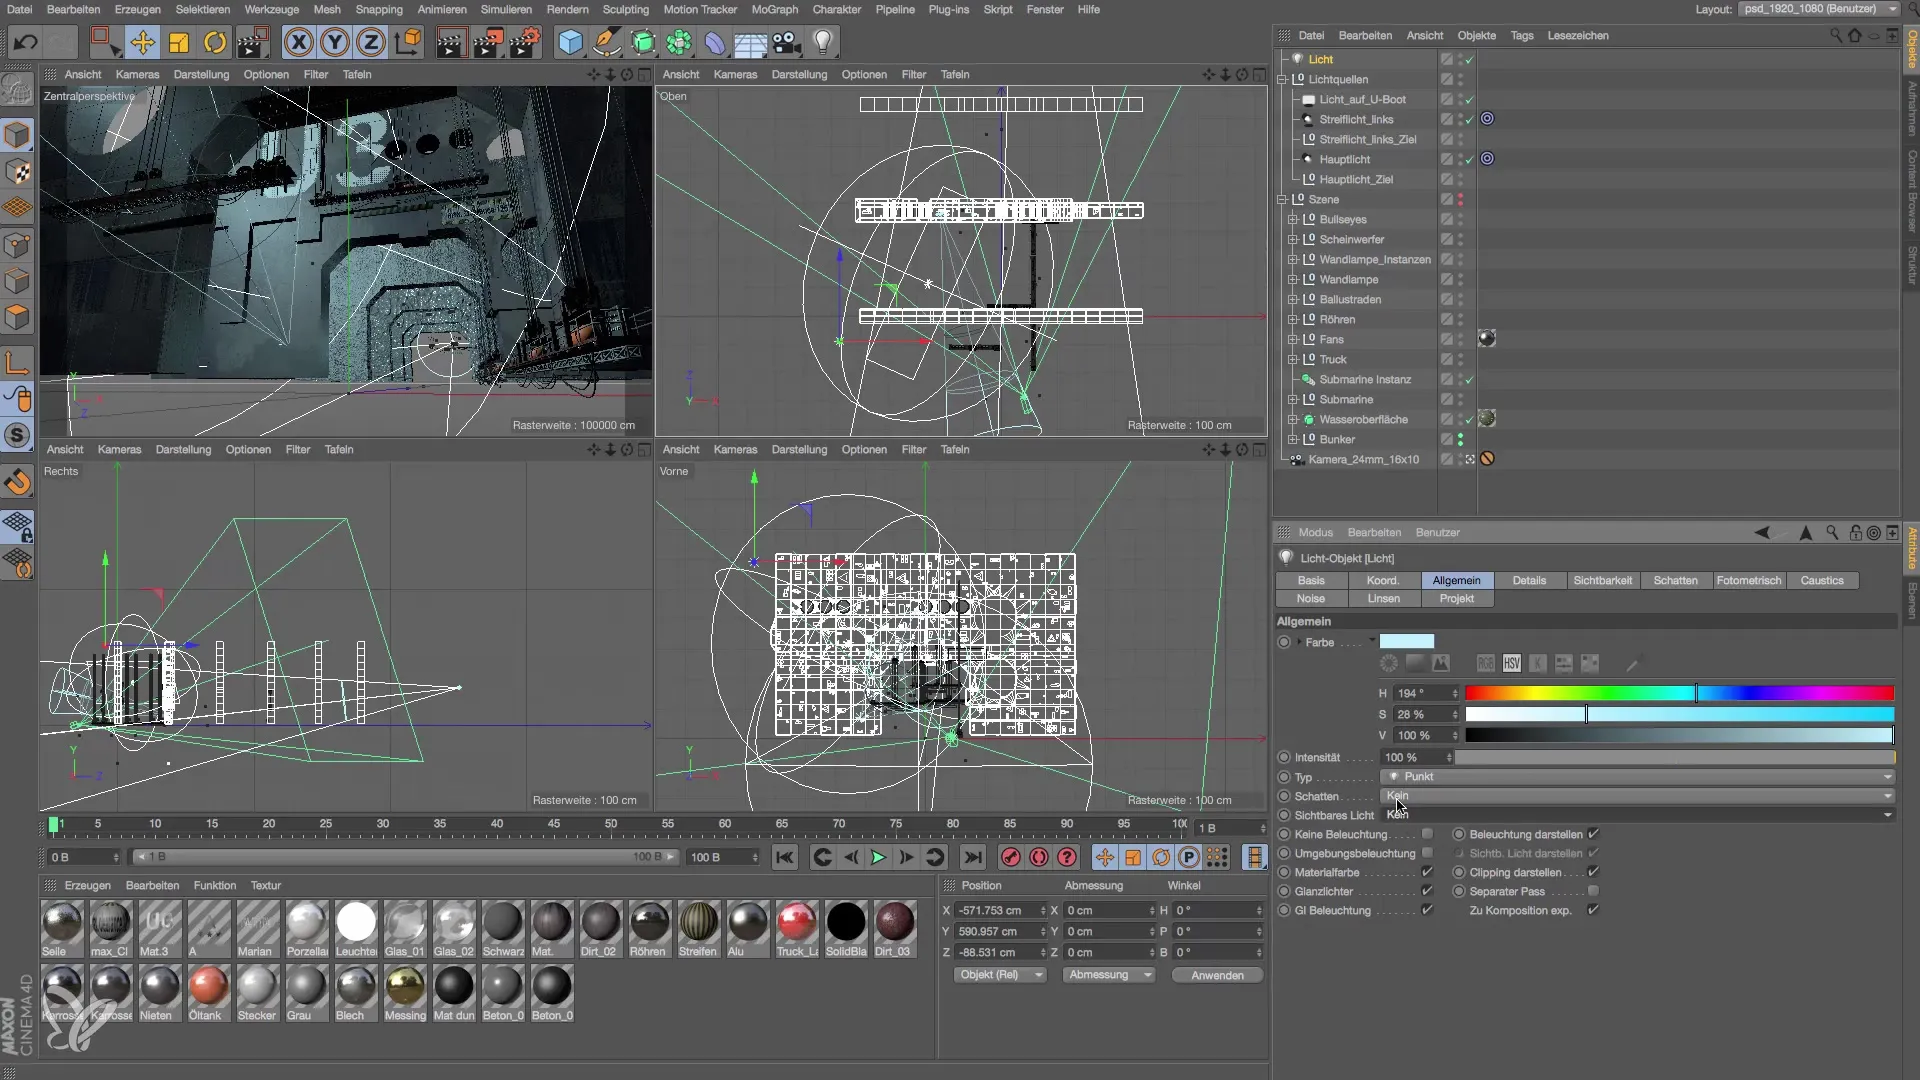Click the Anwenden button
This screenshot has height=1080, width=1920.
tap(1217, 975)
